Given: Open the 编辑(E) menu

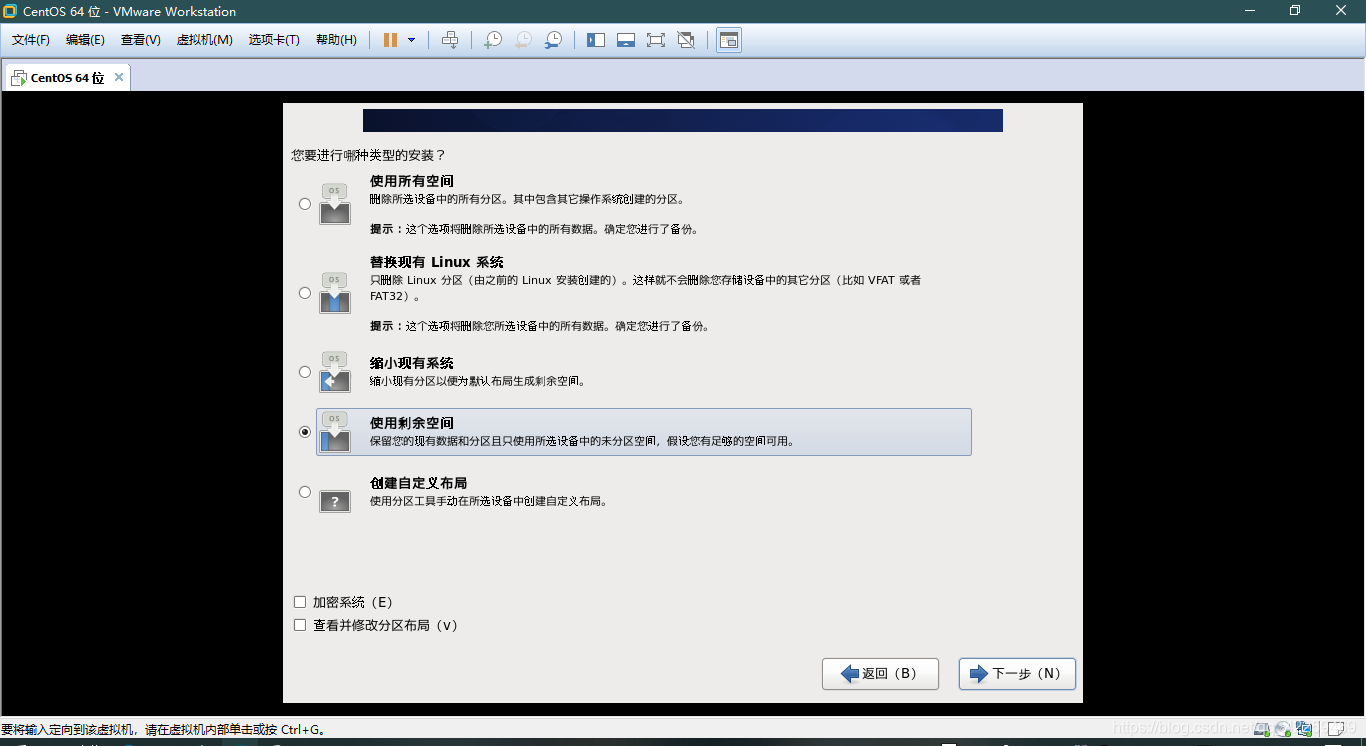Looking at the screenshot, I should pos(85,40).
